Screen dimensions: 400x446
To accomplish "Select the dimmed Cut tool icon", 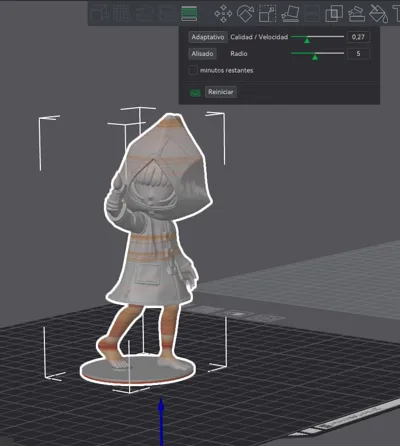I will 312,13.
